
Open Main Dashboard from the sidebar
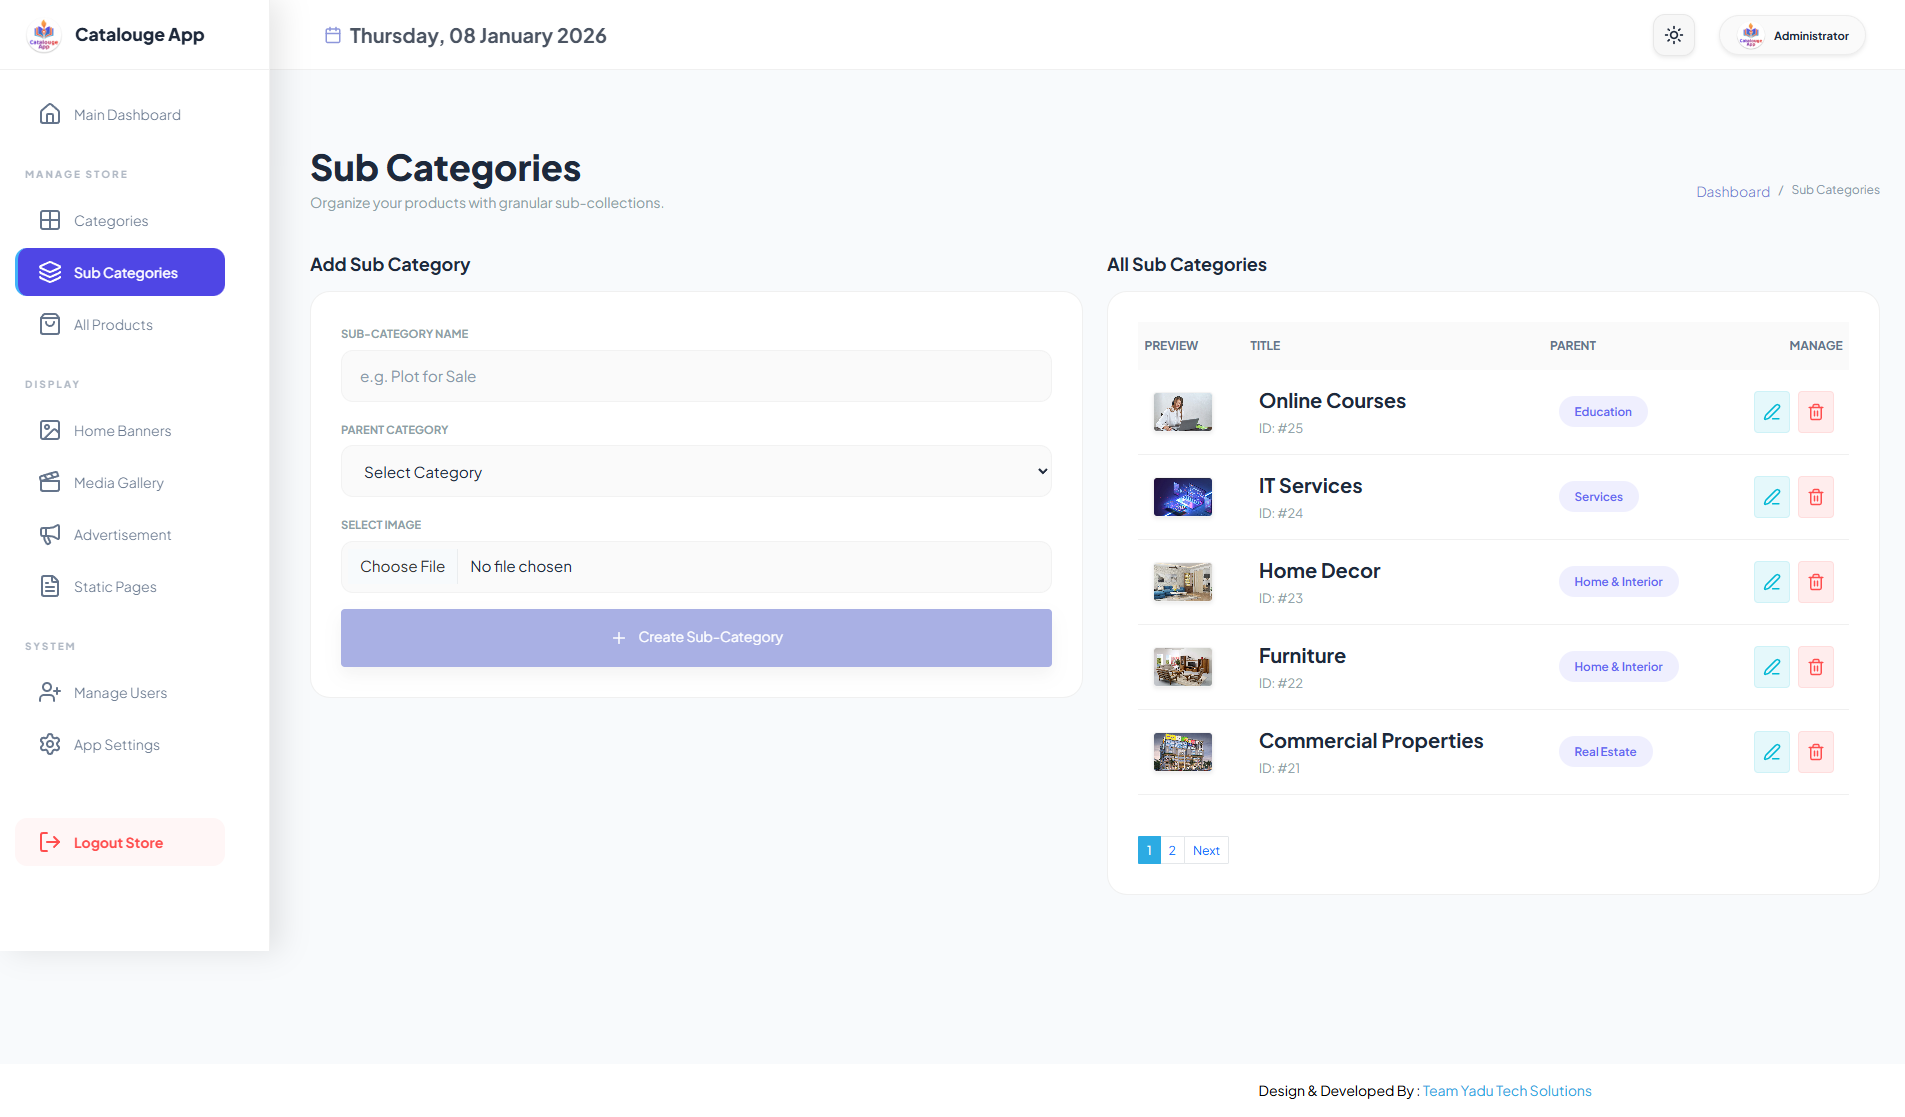pos(120,115)
